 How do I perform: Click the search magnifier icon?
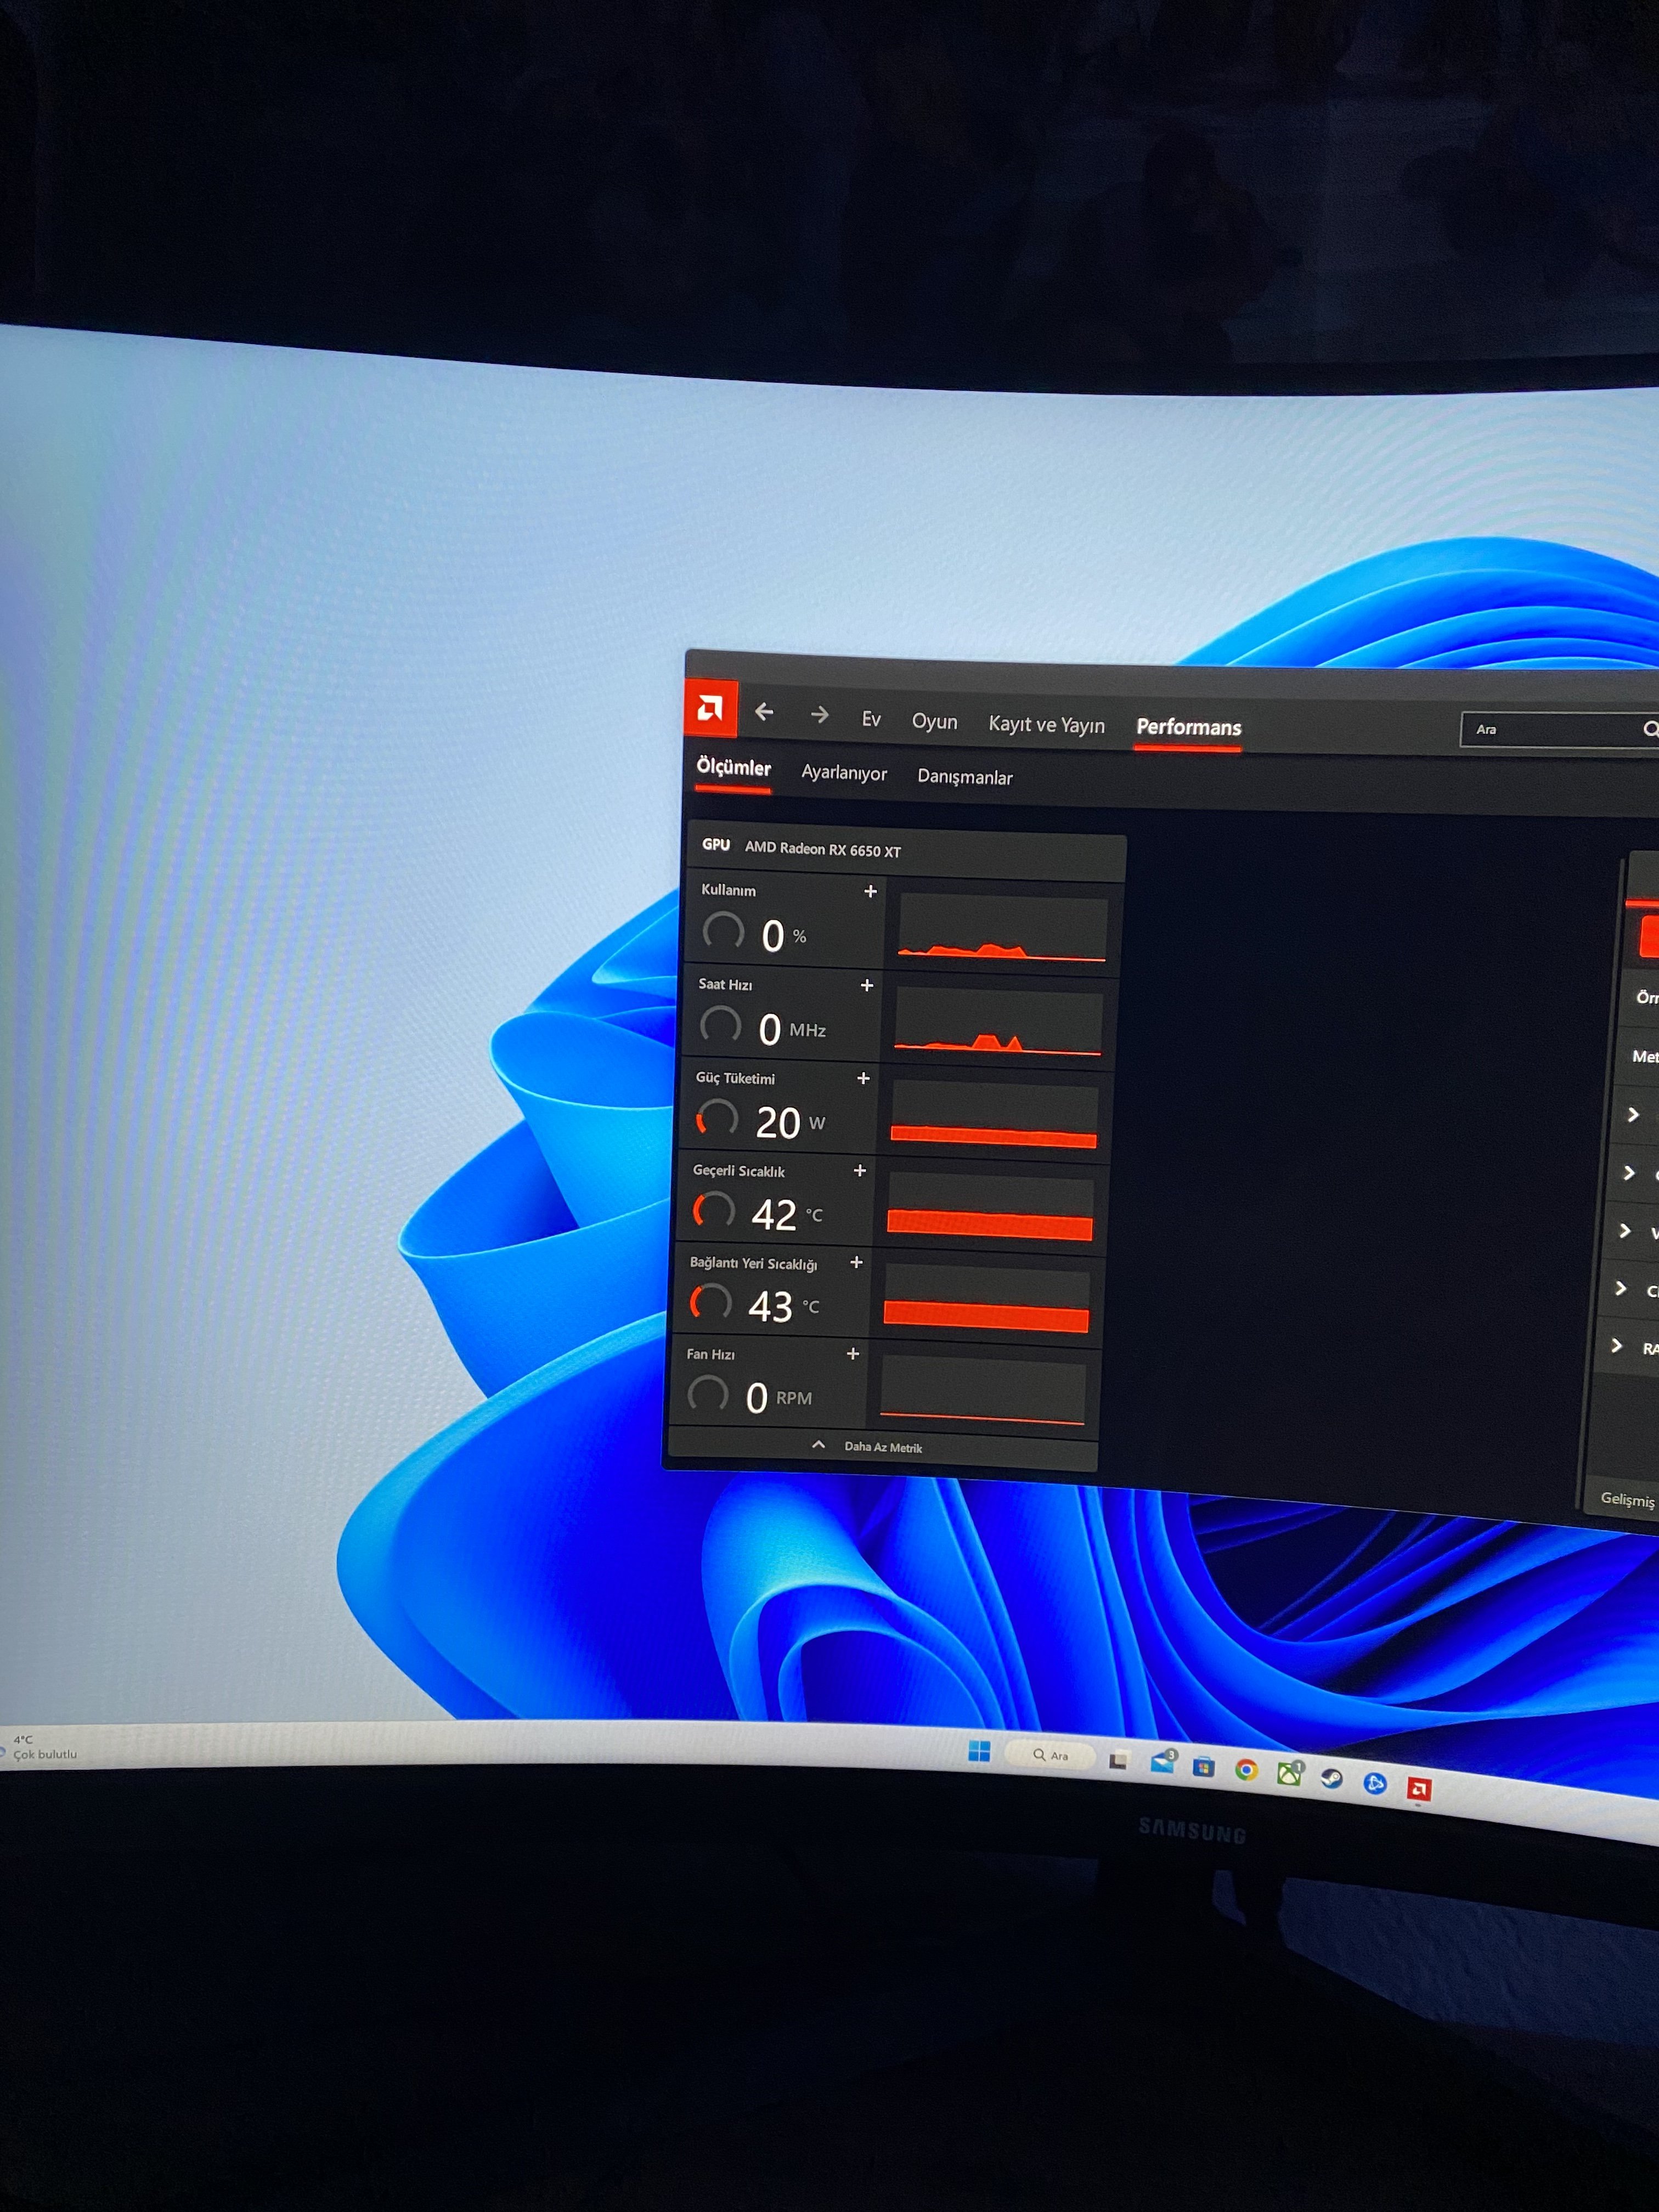point(1649,730)
